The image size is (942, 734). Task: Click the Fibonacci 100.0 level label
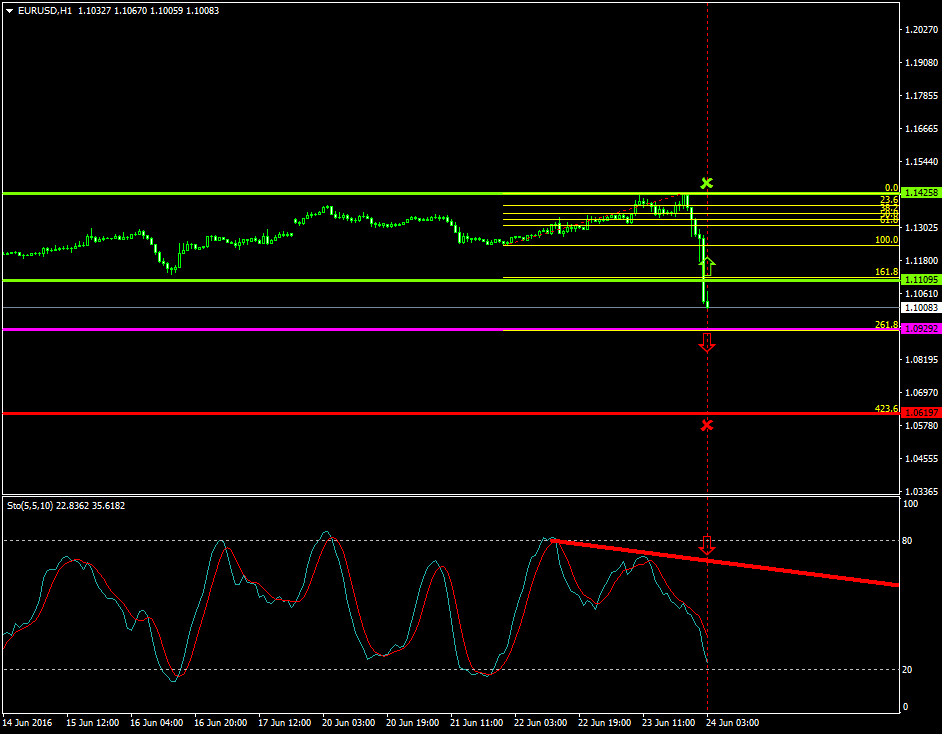[x=886, y=240]
